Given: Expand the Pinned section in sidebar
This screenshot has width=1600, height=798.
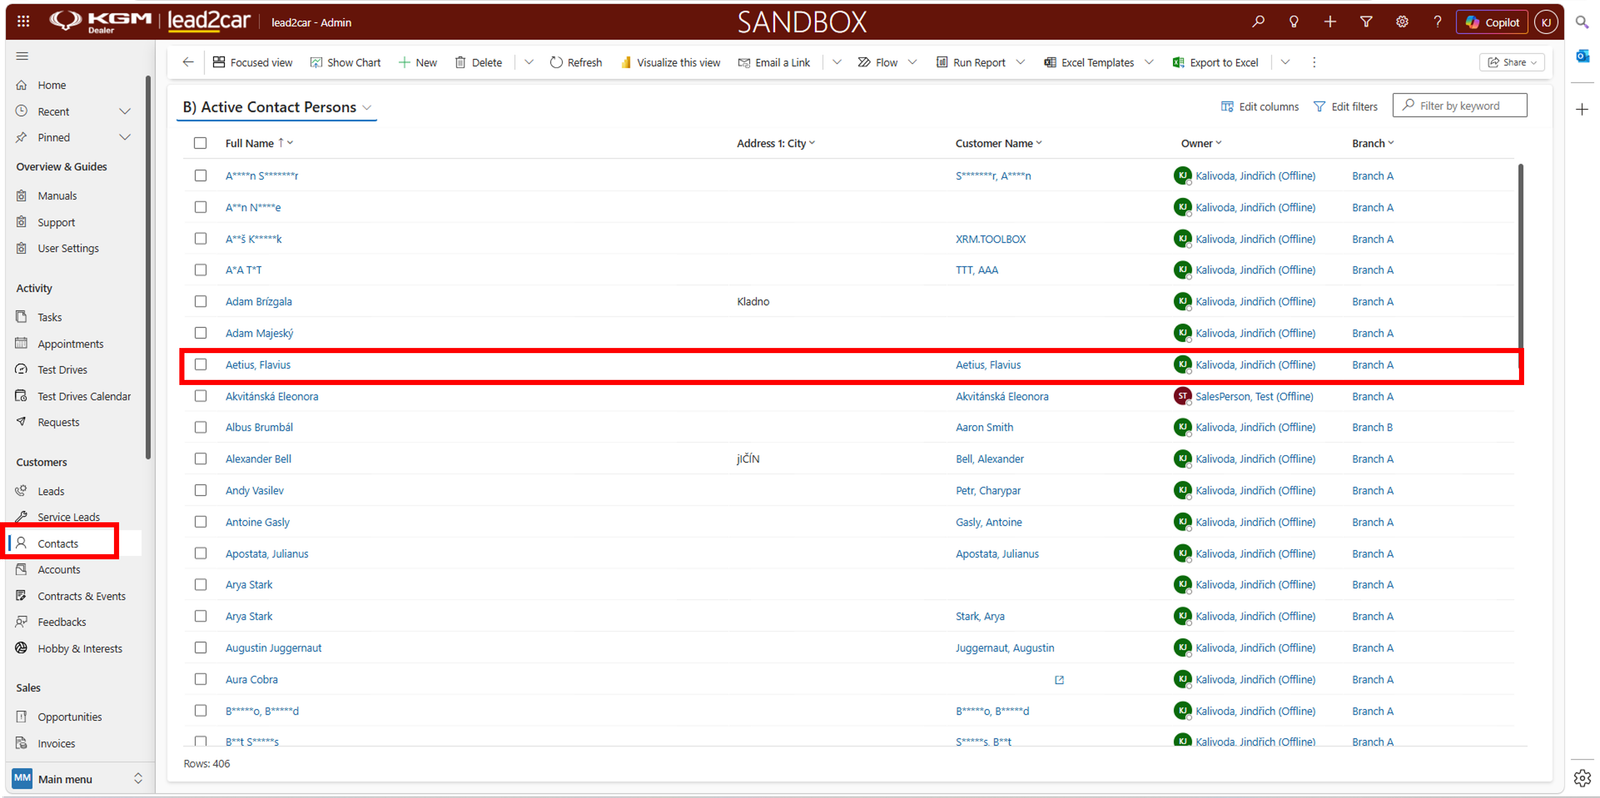Looking at the screenshot, I should tap(125, 137).
